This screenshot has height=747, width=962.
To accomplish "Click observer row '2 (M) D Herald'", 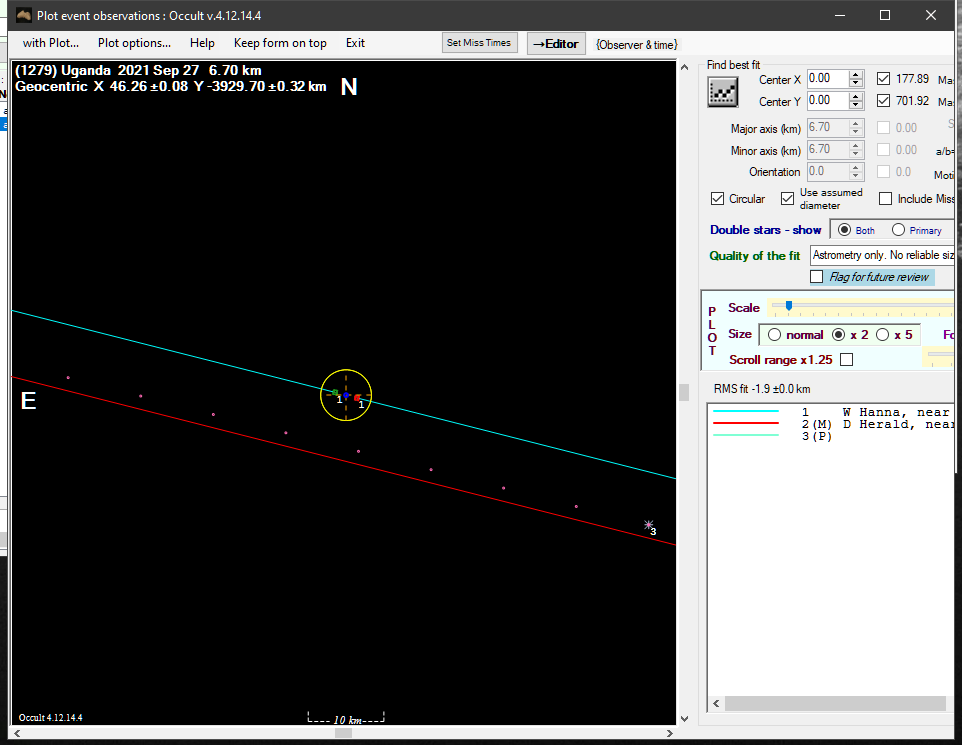I will point(831,424).
